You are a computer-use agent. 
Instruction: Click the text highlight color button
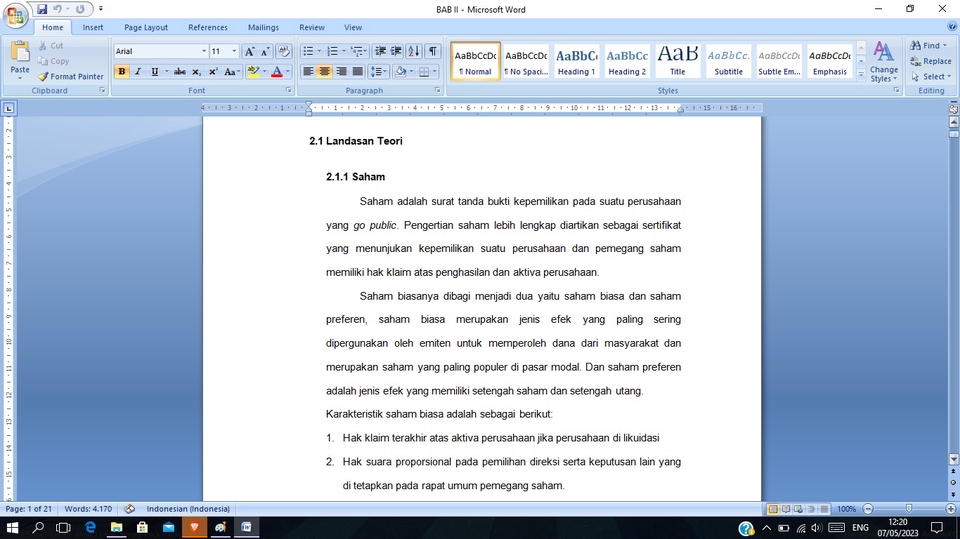coord(253,72)
